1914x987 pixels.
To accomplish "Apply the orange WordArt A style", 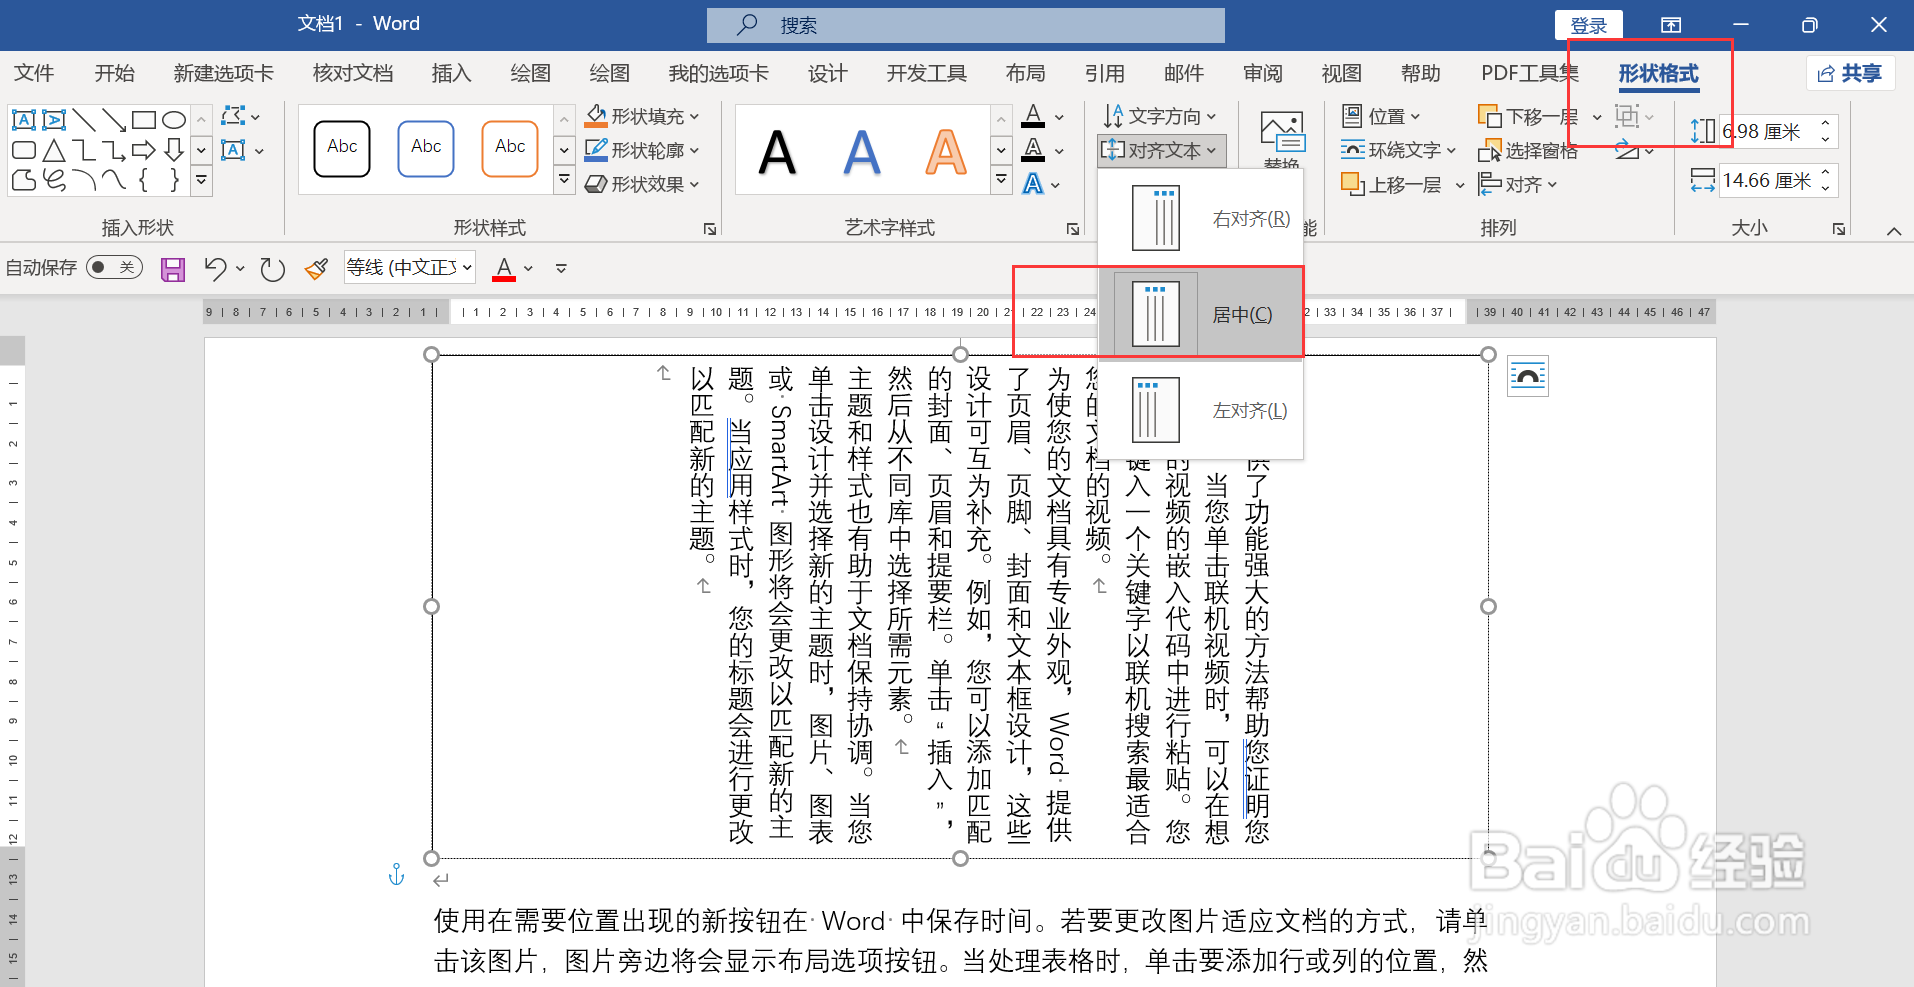I will coord(946,152).
